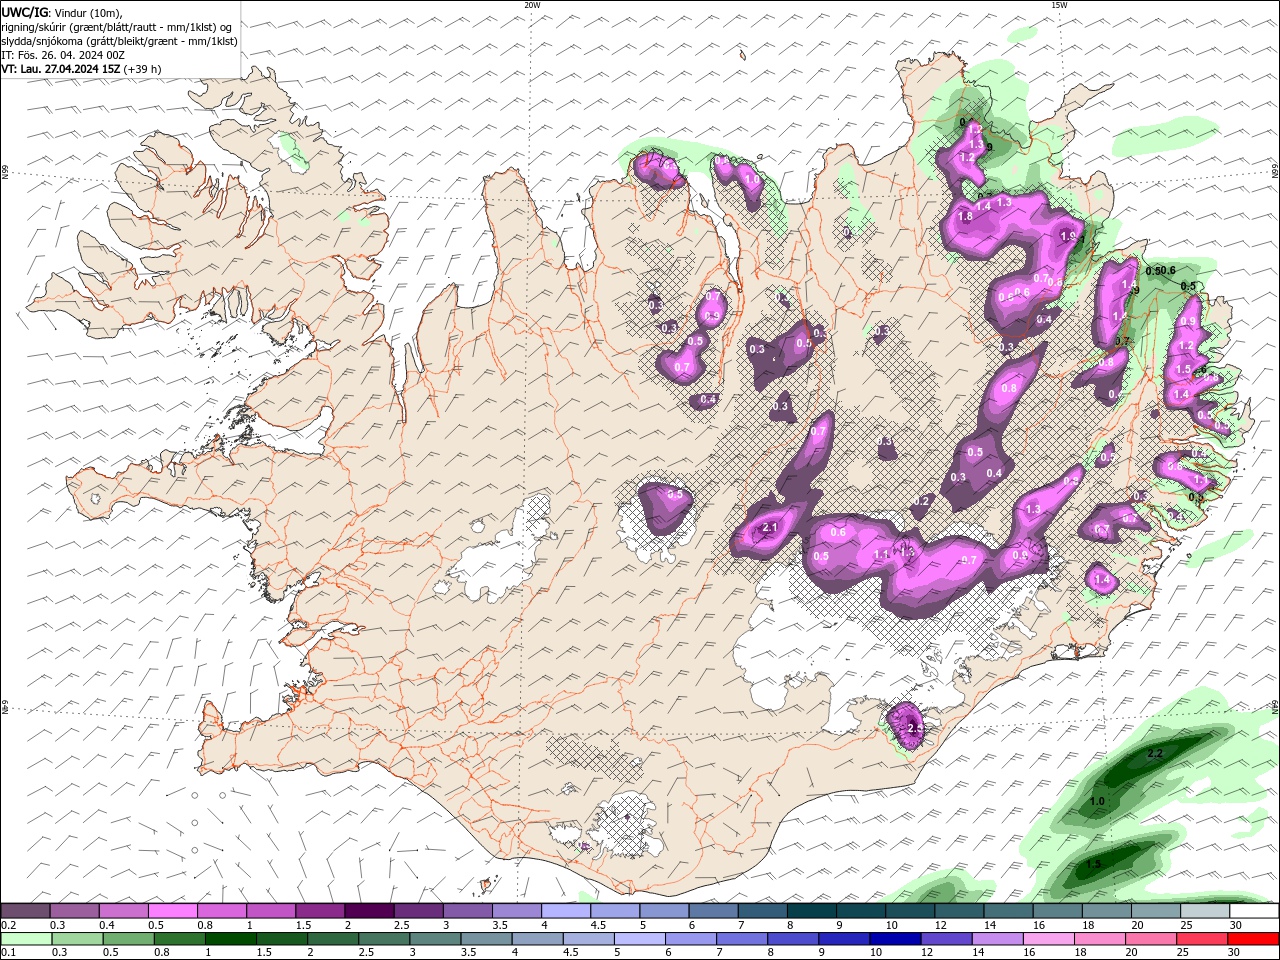Click the 0.2 label on the snow legend scale
This screenshot has width=1280, height=960.
[x=8, y=925]
